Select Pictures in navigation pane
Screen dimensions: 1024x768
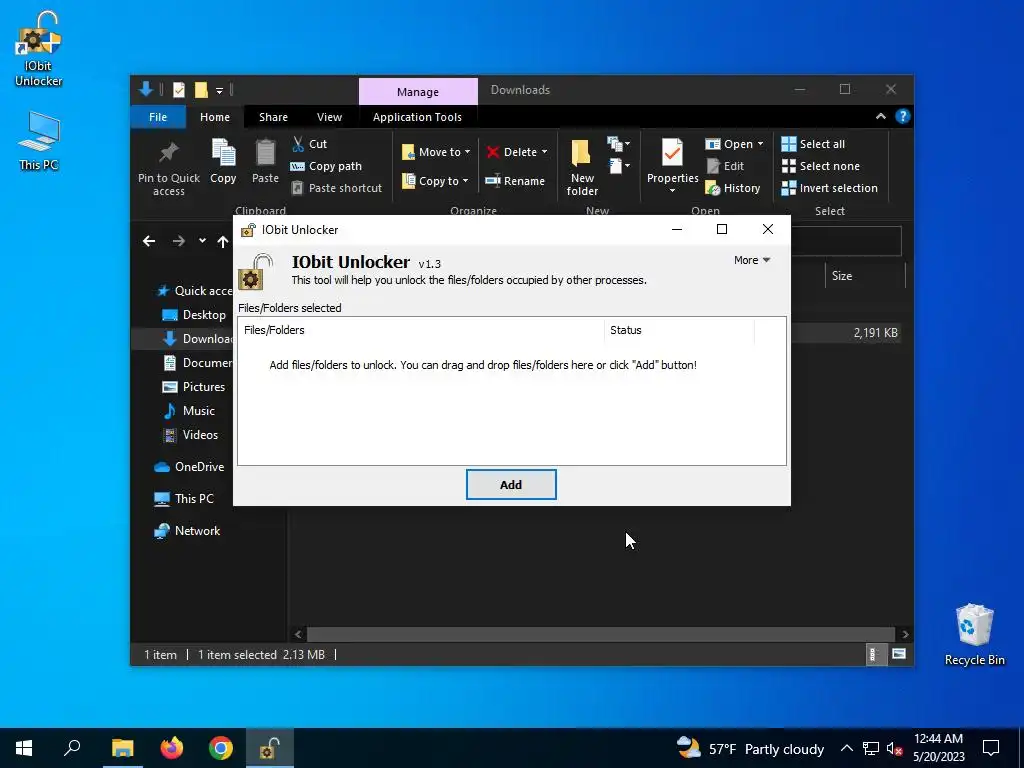[194, 387]
